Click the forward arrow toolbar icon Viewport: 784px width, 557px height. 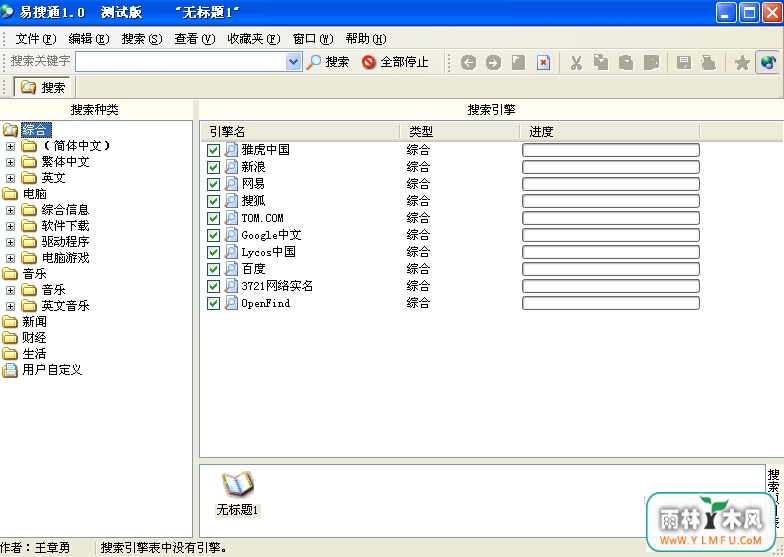click(x=493, y=62)
